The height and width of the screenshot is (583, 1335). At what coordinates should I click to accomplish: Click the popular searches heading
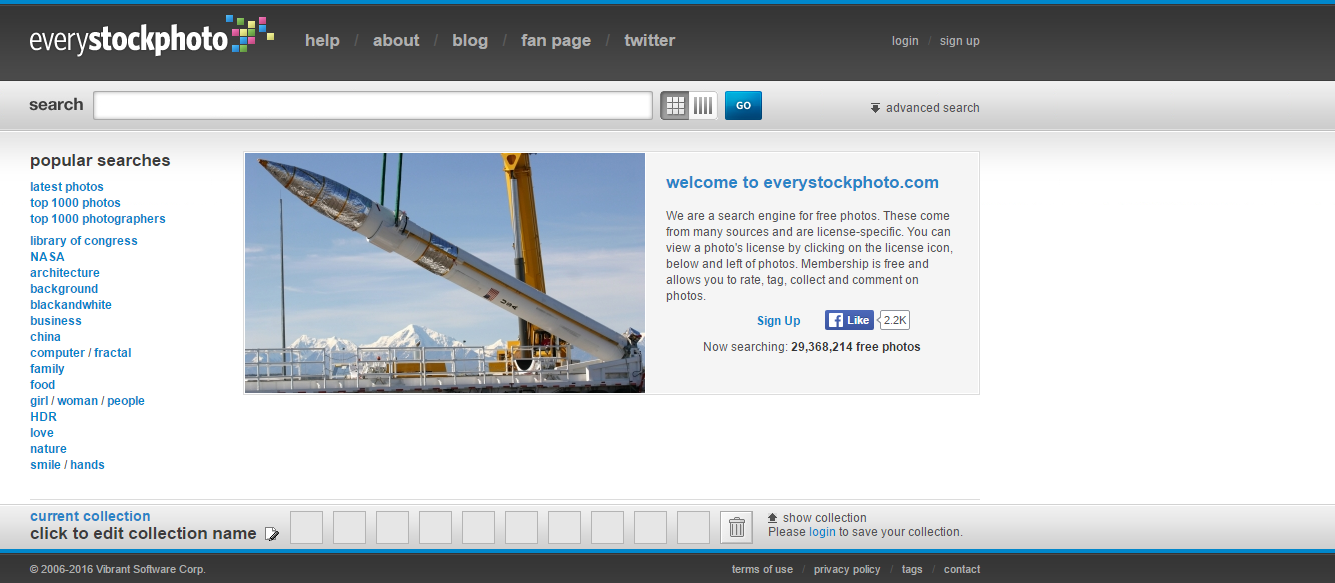pos(100,160)
